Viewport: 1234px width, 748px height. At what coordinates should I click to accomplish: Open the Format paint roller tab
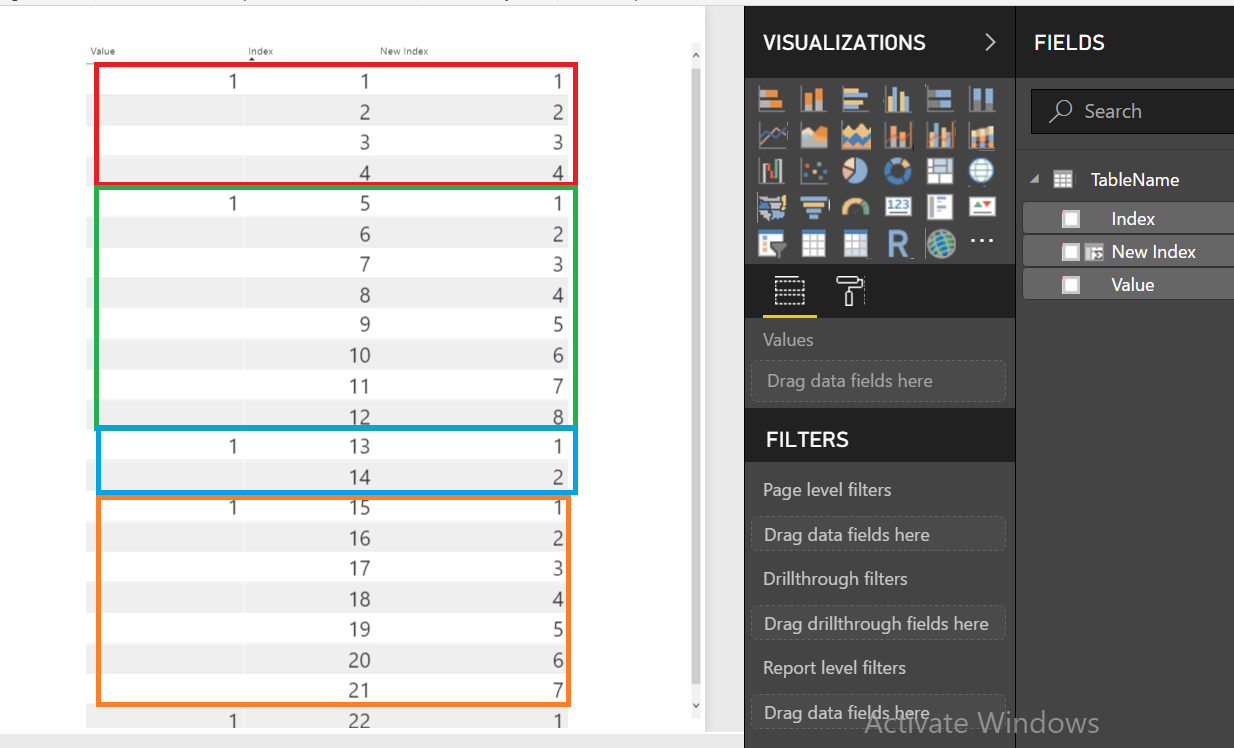[850, 292]
